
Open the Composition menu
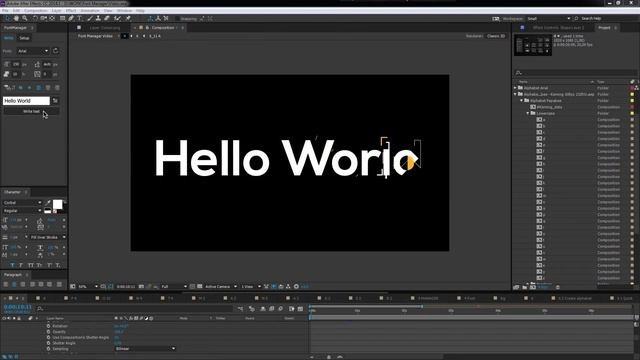36,11
